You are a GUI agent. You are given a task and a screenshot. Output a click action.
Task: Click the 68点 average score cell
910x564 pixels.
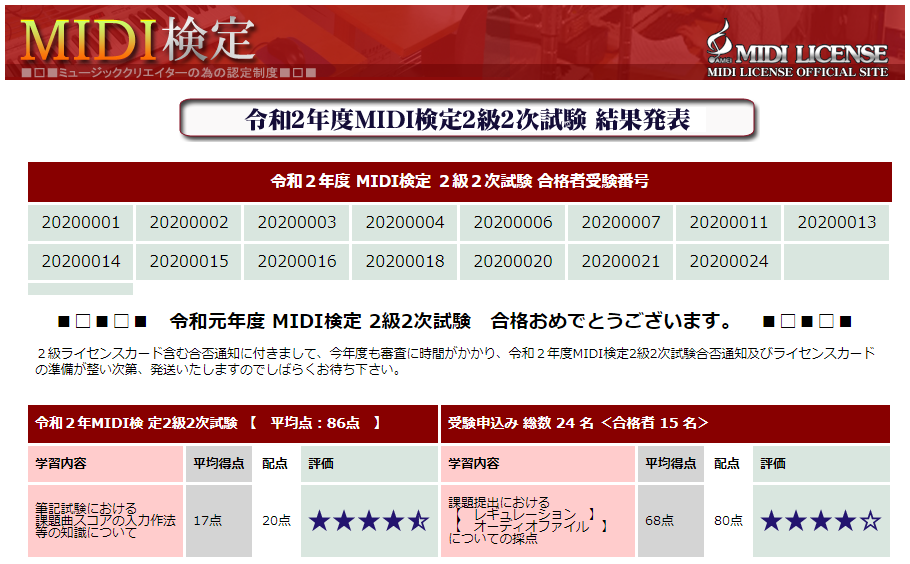pyautogui.click(x=671, y=520)
